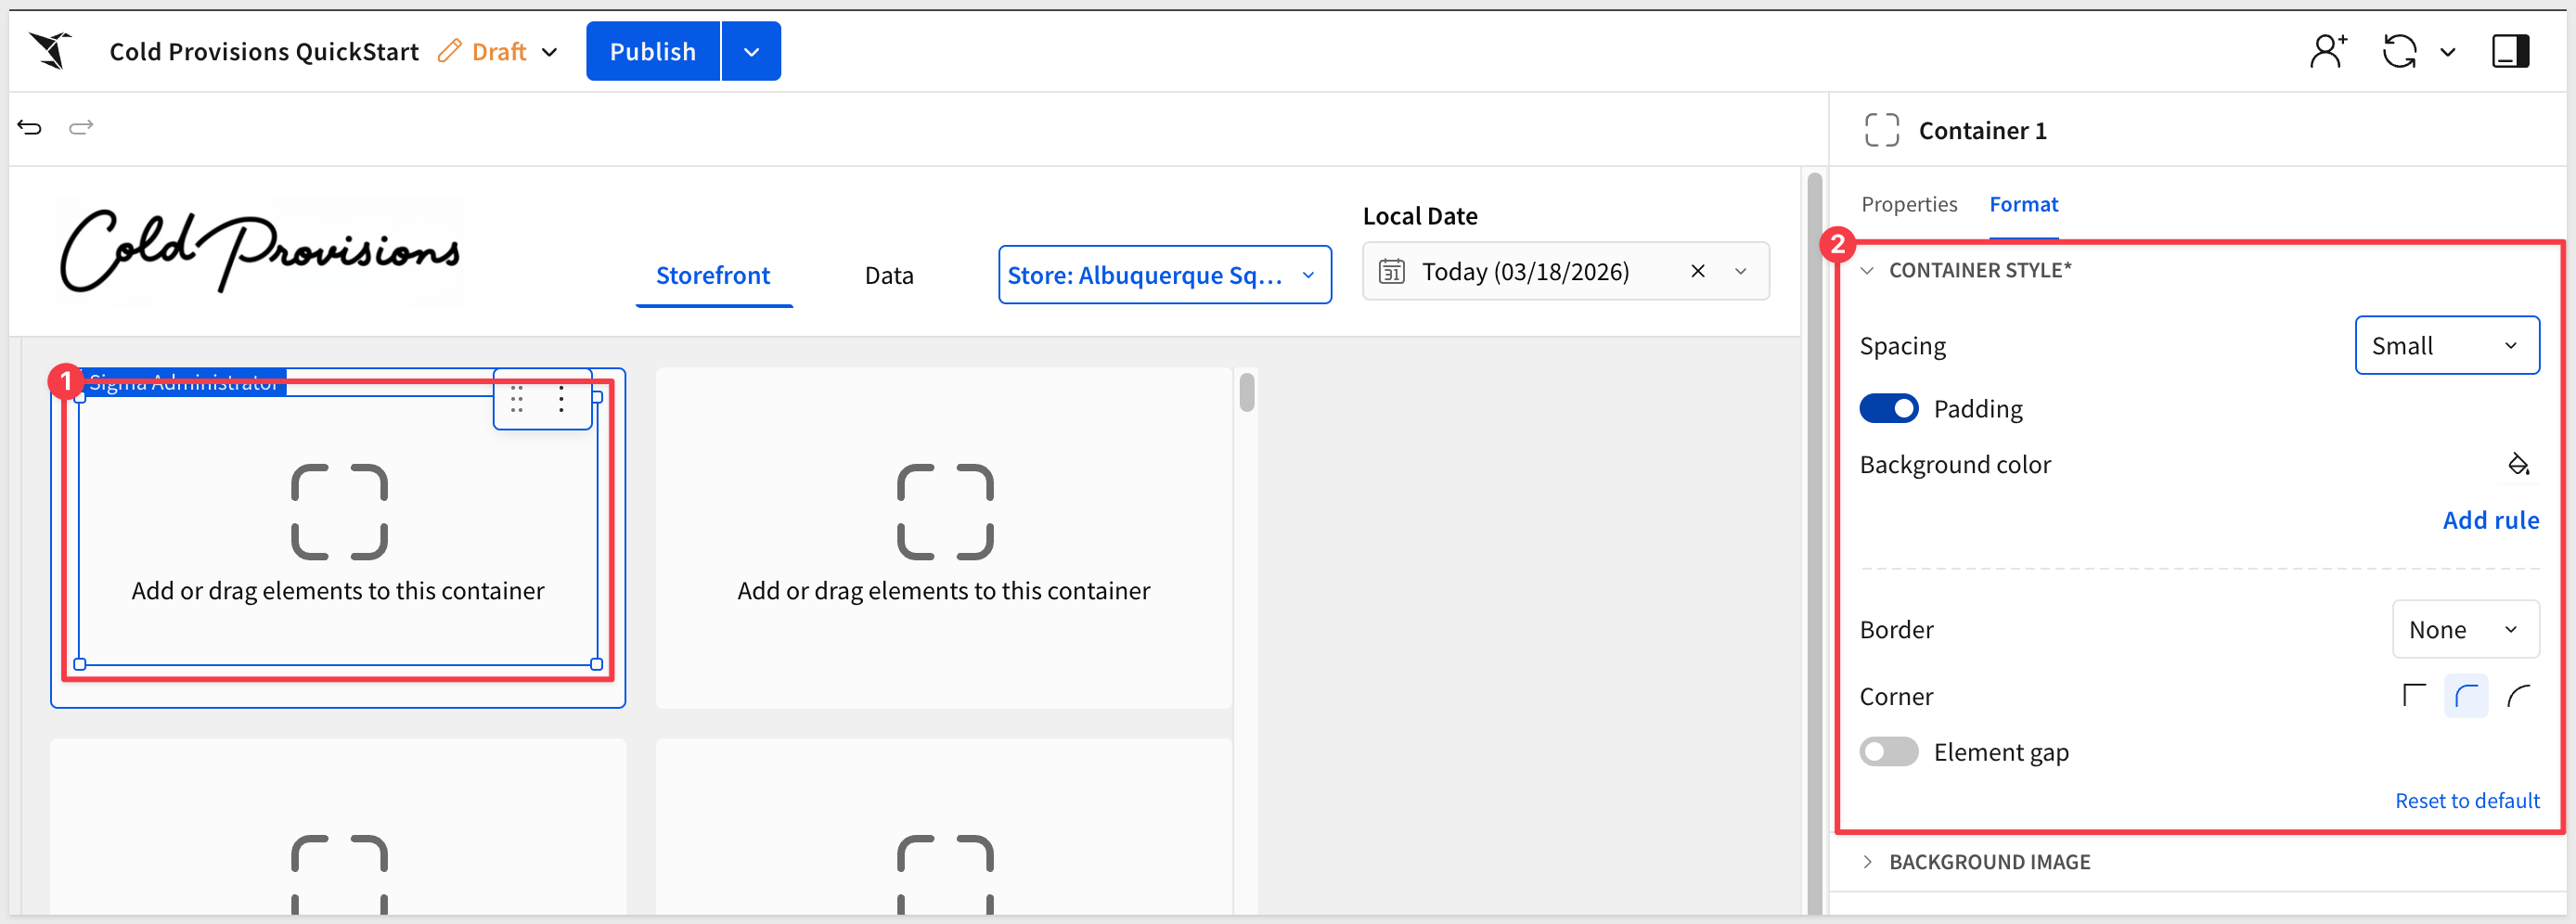Turn off the Padding toggle
The height and width of the screenshot is (924, 2576).
[1888, 409]
